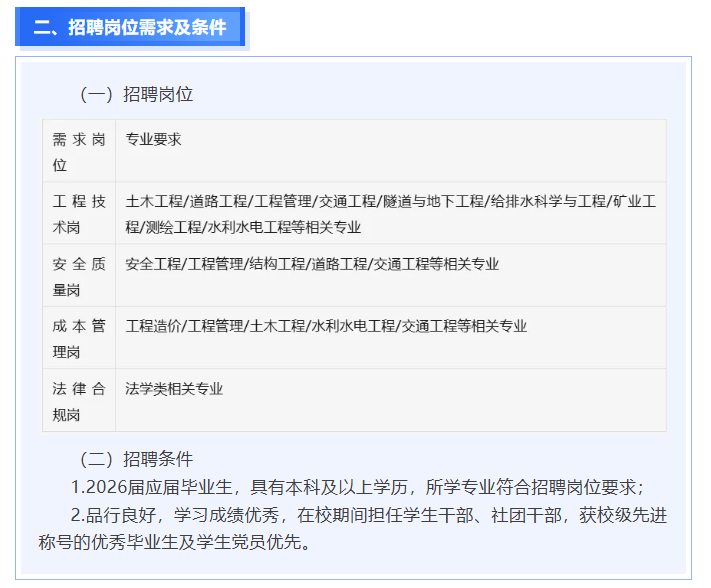Click the 专业要求 column header
711x588 pixels.
click(153, 140)
